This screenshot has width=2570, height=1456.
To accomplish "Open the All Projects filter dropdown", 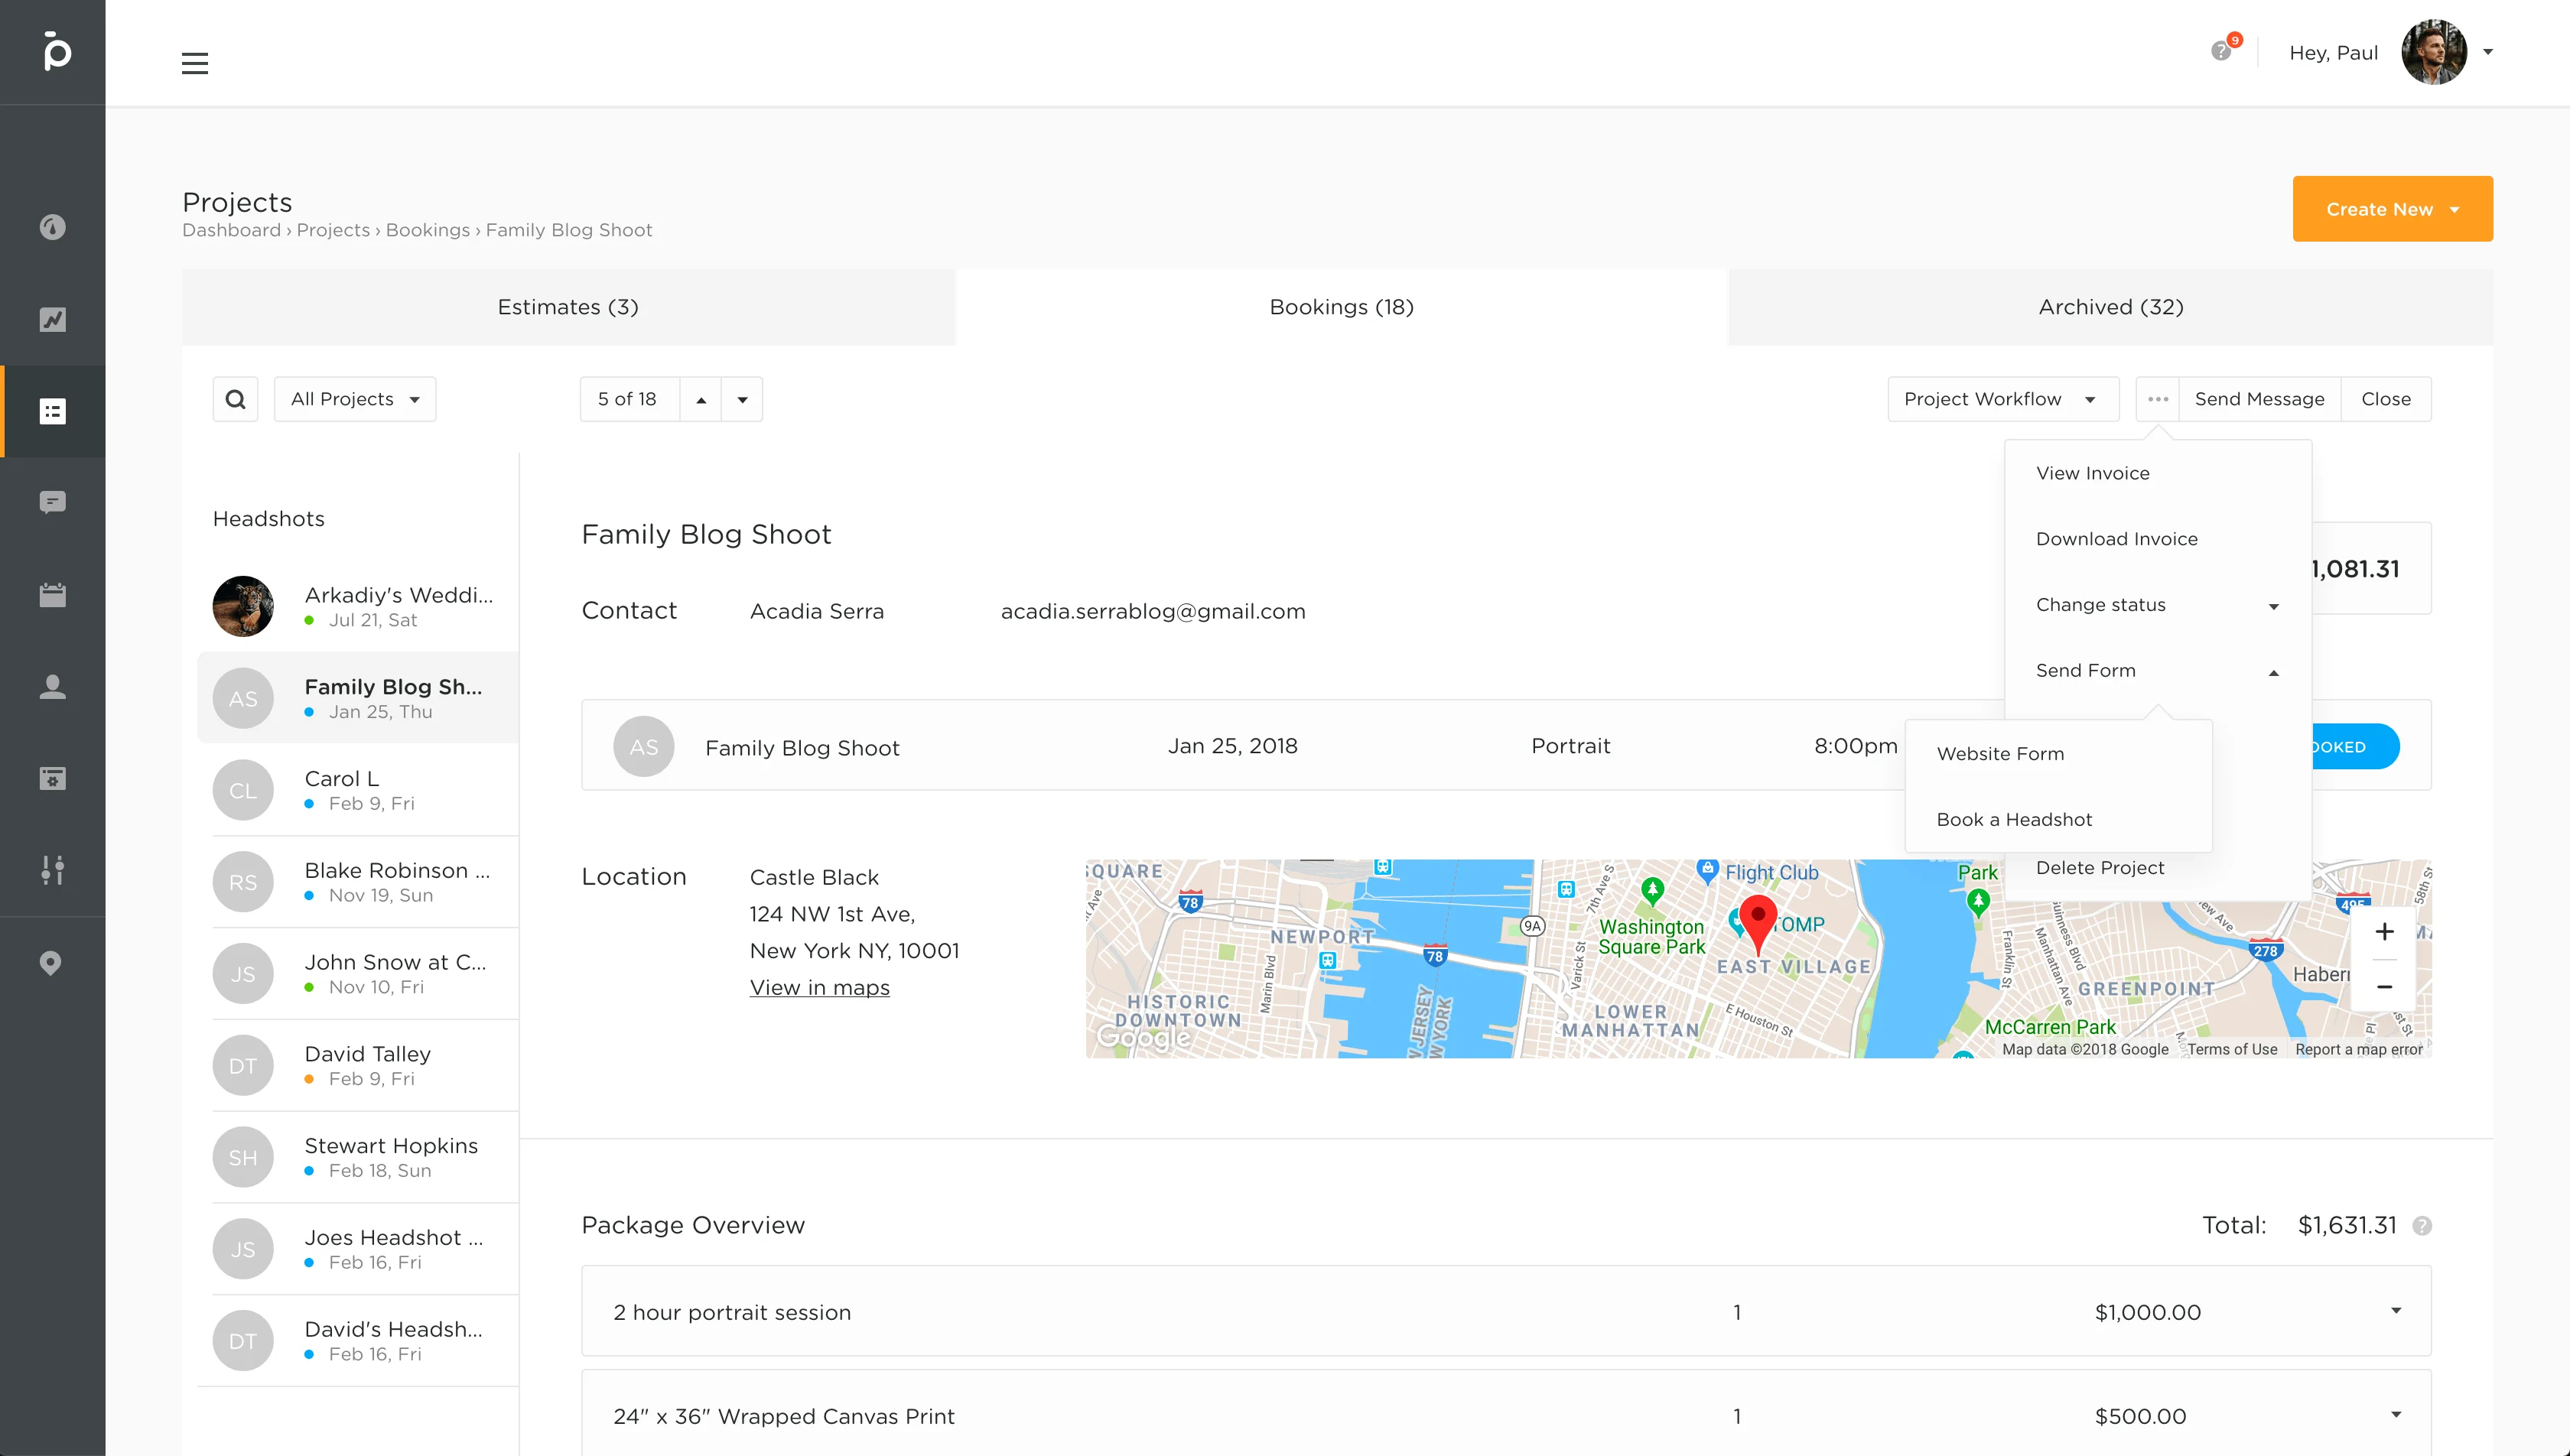I will 355,399.
